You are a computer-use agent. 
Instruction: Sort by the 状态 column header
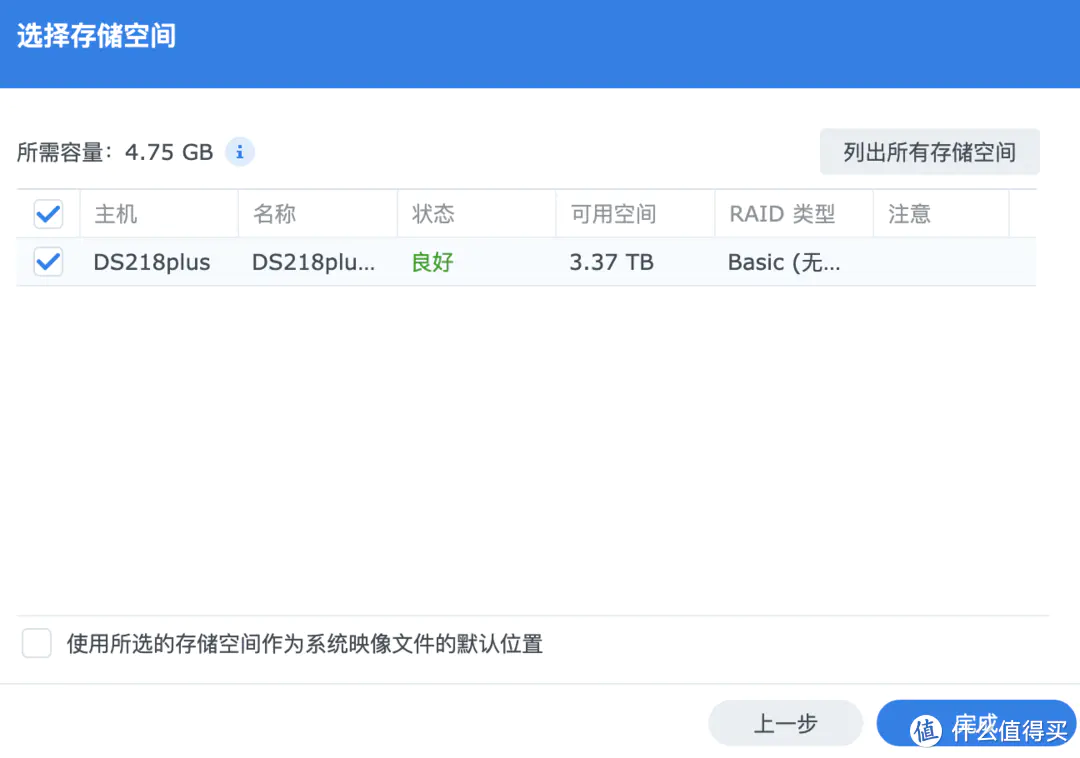433,214
